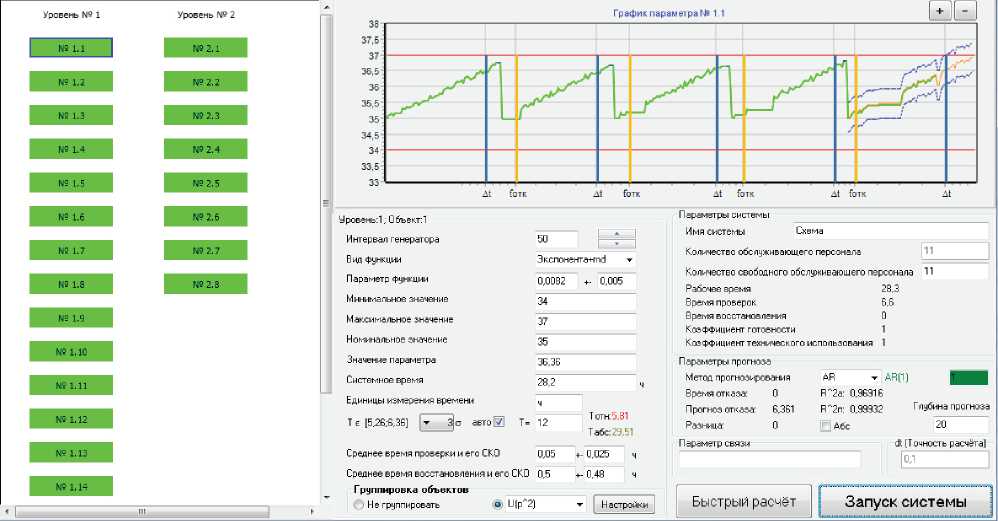Select object № 2.1

[x=206, y=48]
